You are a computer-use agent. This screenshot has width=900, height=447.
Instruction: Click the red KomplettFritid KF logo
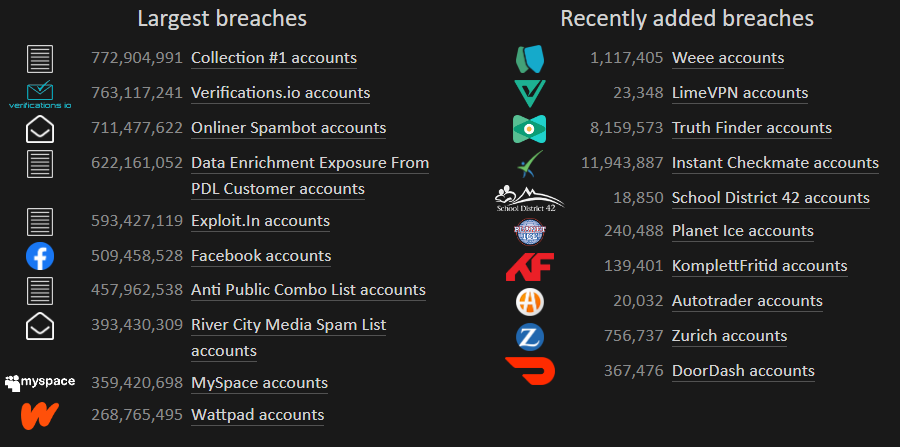[529, 266]
